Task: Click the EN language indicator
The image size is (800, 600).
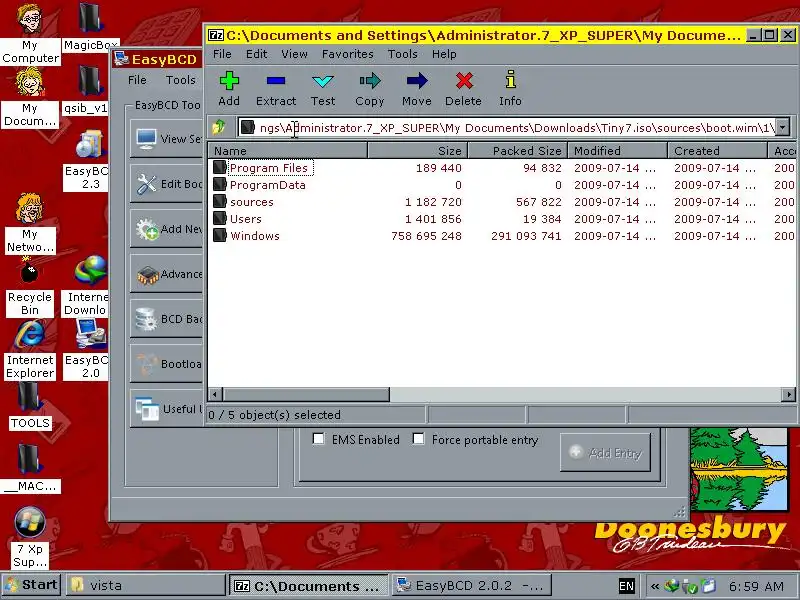Action: pyautogui.click(x=626, y=586)
